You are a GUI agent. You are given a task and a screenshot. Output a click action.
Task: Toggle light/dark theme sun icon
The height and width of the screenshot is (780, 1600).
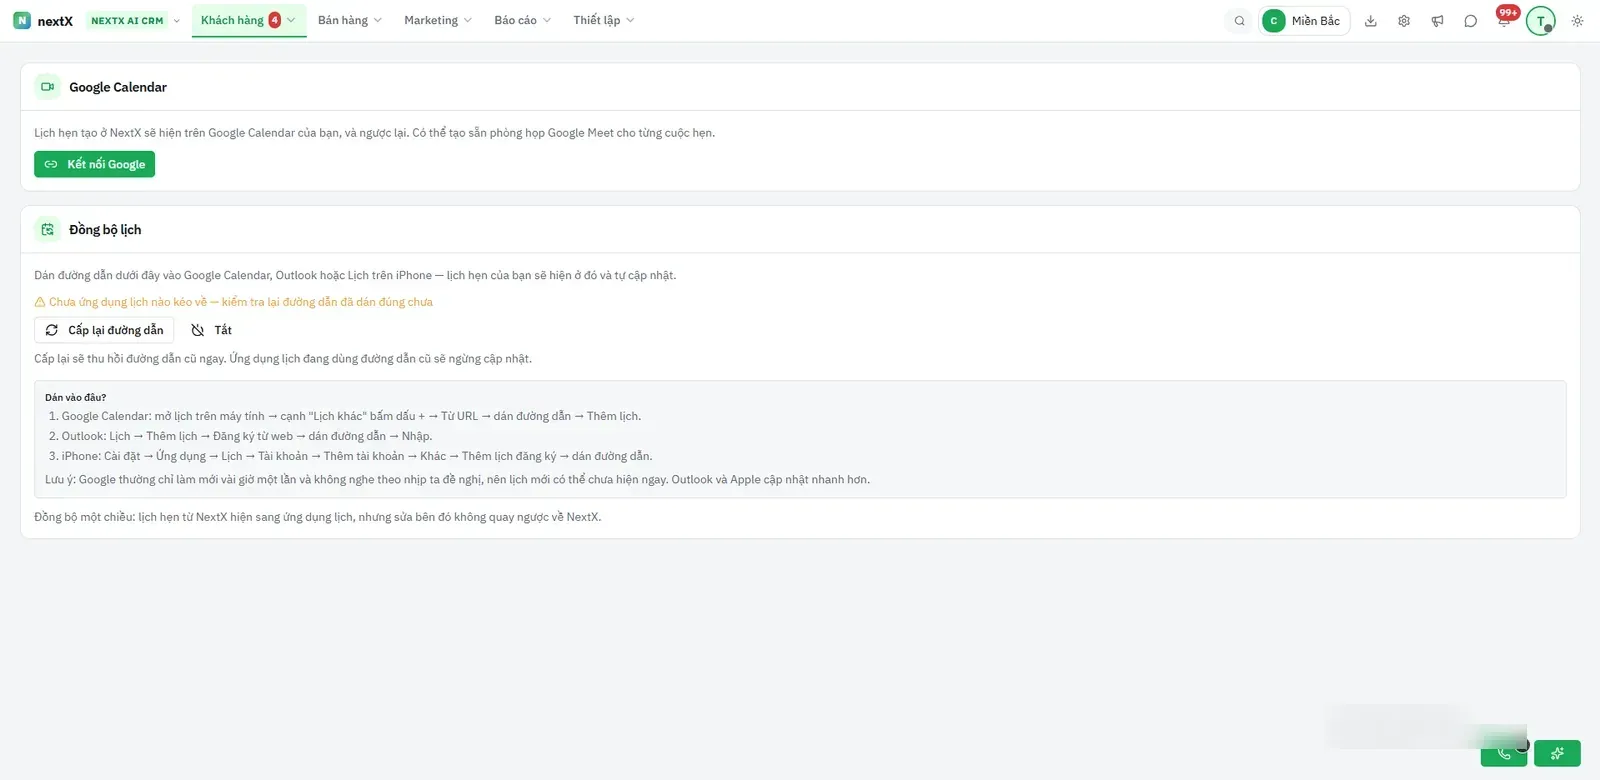(1577, 21)
